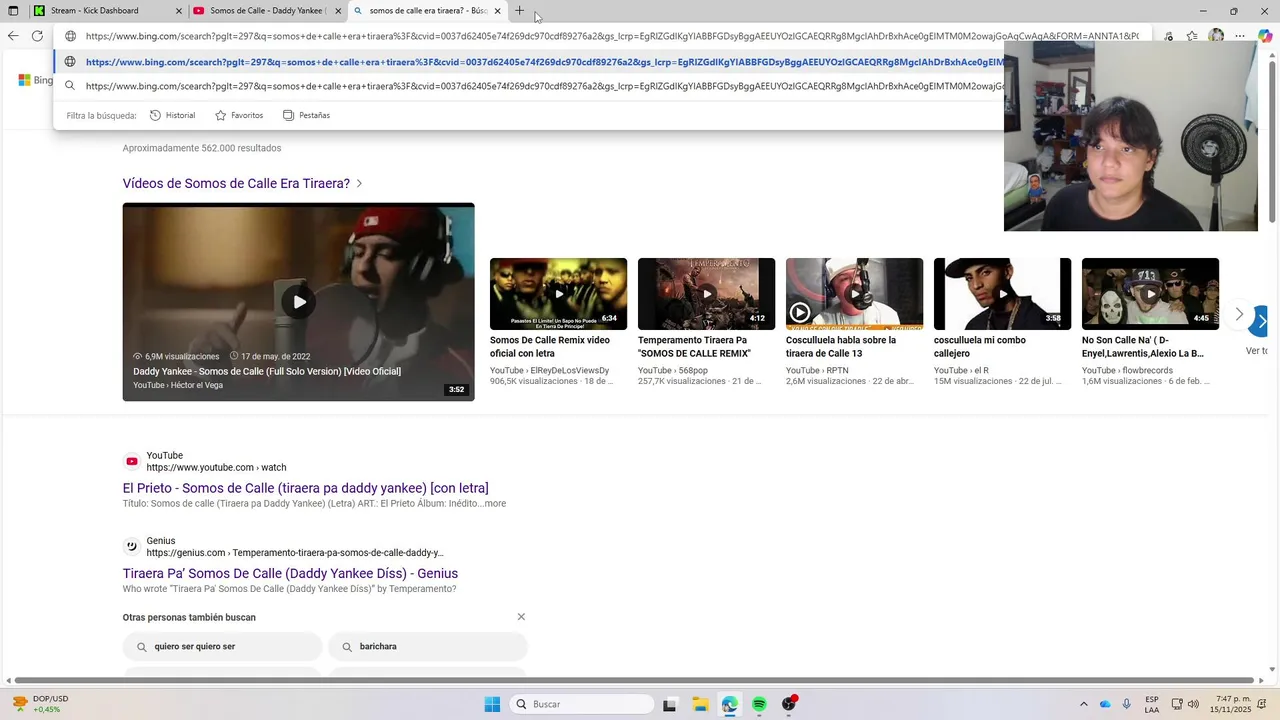Open the Copilot icon in toolbar
The image size is (1280, 720).
[1265, 36]
